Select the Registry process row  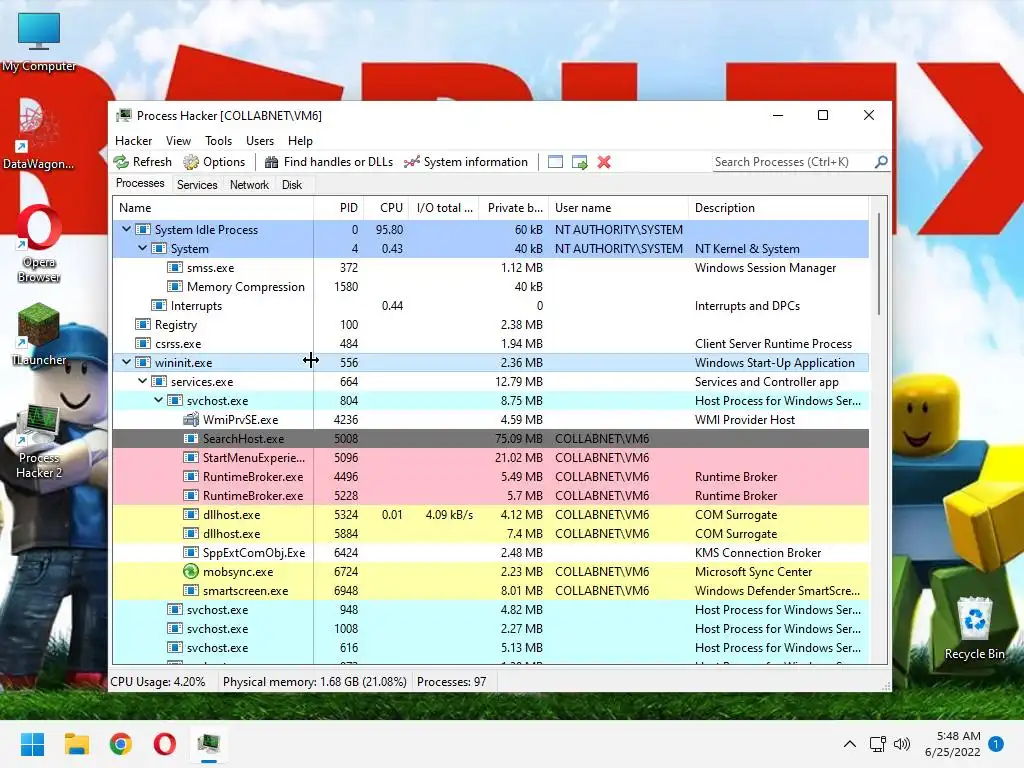pos(490,325)
